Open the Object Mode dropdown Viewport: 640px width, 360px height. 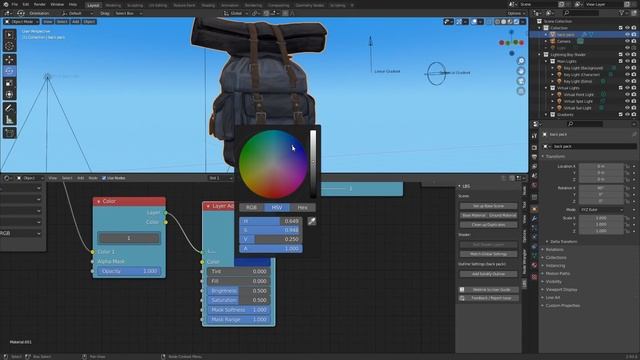pyautogui.click(x=22, y=22)
